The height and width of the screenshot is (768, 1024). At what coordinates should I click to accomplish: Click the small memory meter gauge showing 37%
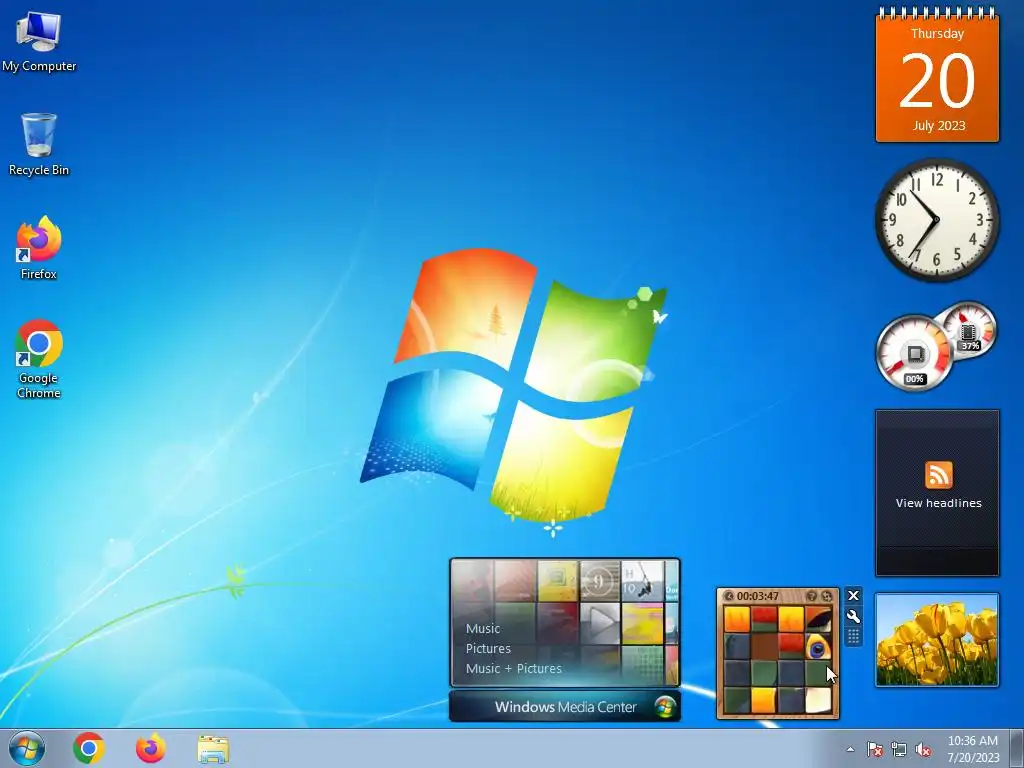968,330
